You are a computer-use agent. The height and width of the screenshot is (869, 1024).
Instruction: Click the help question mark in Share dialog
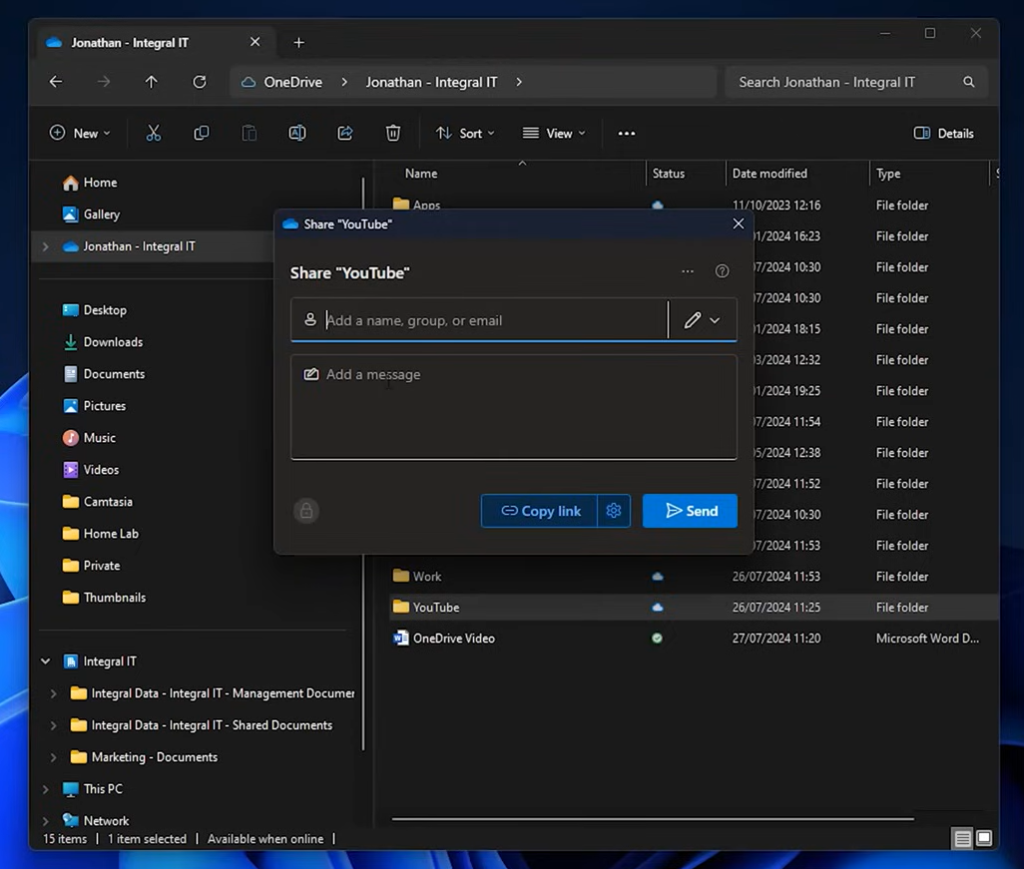coord(722,271)
